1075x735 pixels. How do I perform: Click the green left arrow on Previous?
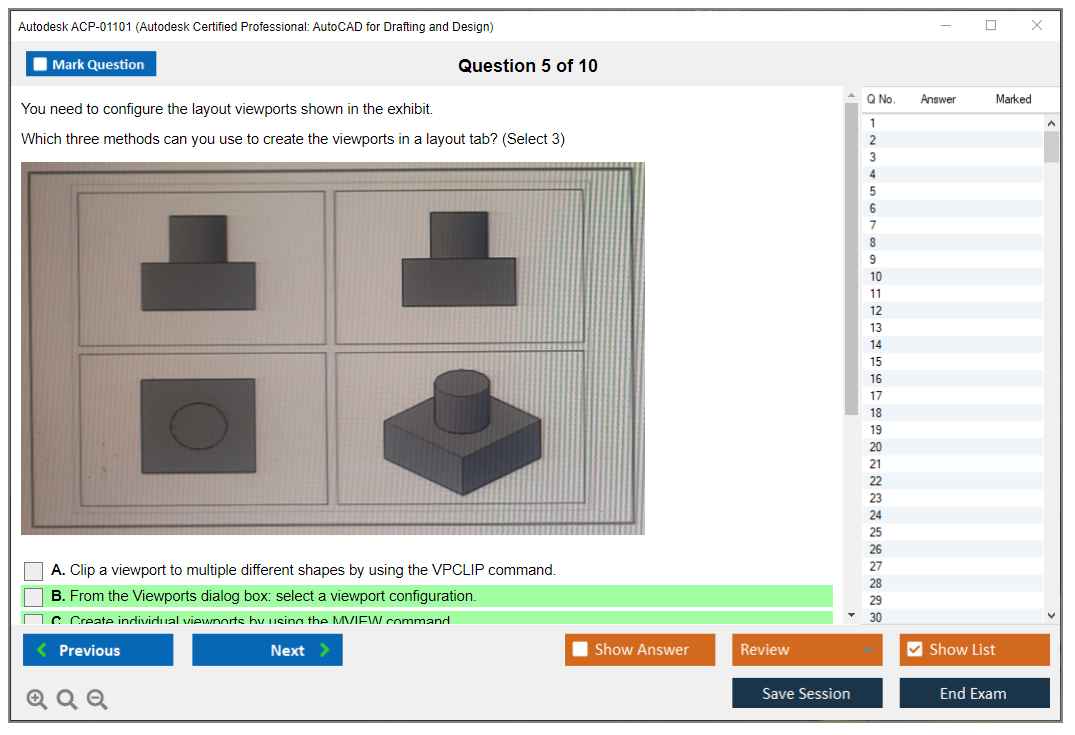pyautogui.click(x=42, y=650)
